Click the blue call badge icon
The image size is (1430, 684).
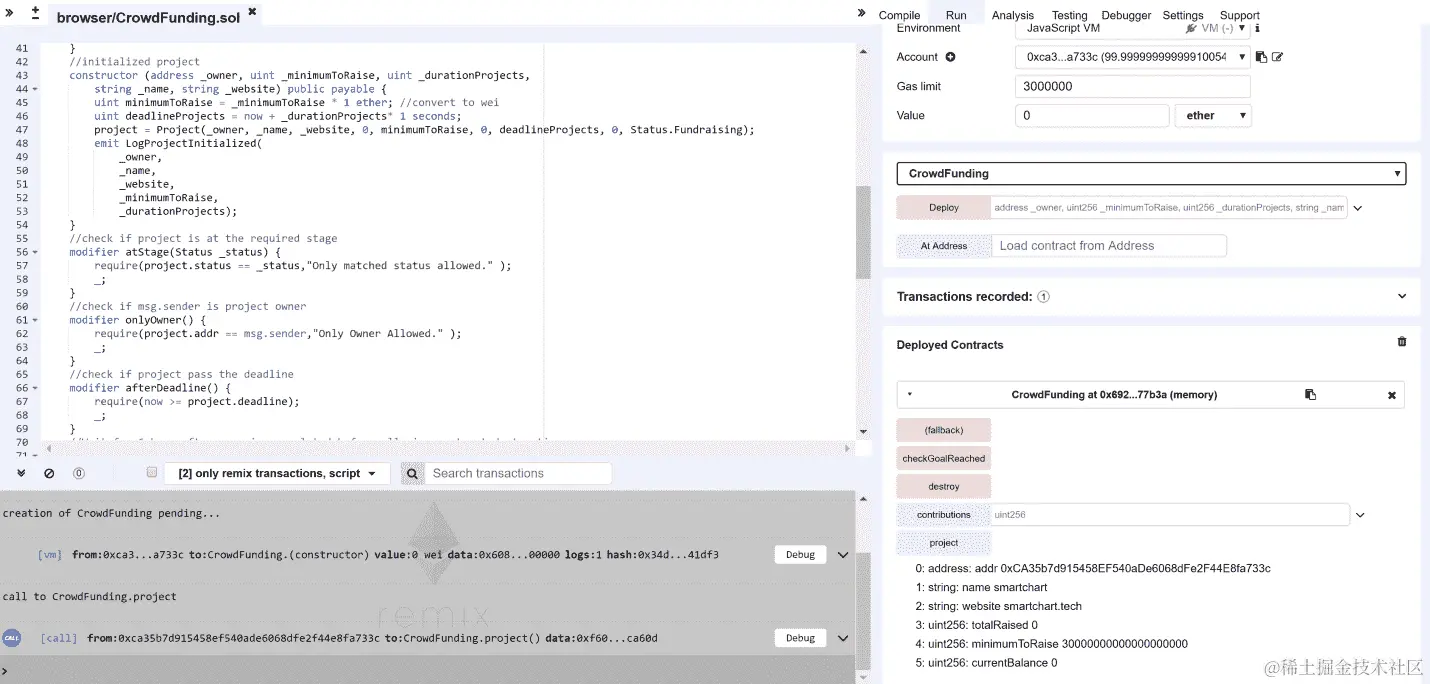[12, 637]
